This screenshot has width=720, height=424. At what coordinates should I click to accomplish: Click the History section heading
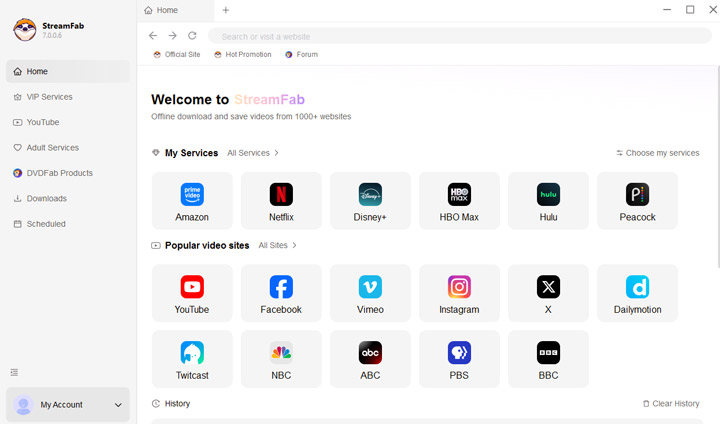177,404
